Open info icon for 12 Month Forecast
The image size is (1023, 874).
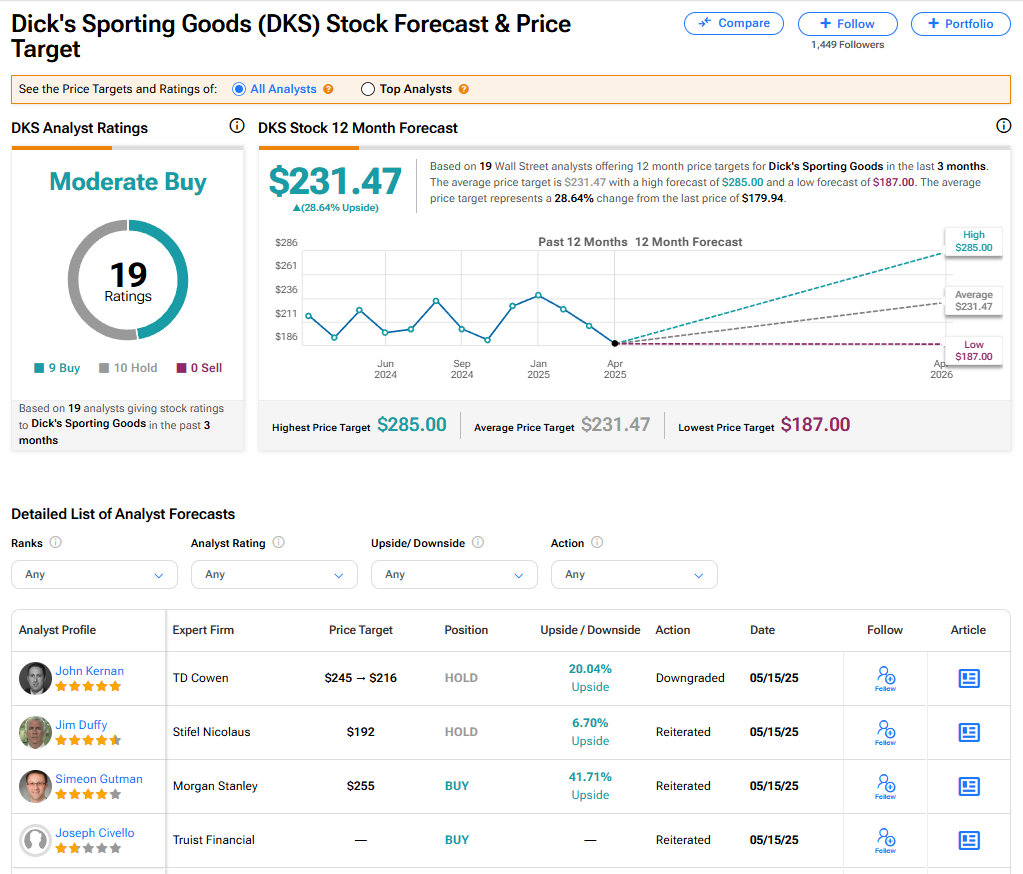click(x=1003, y=126)
